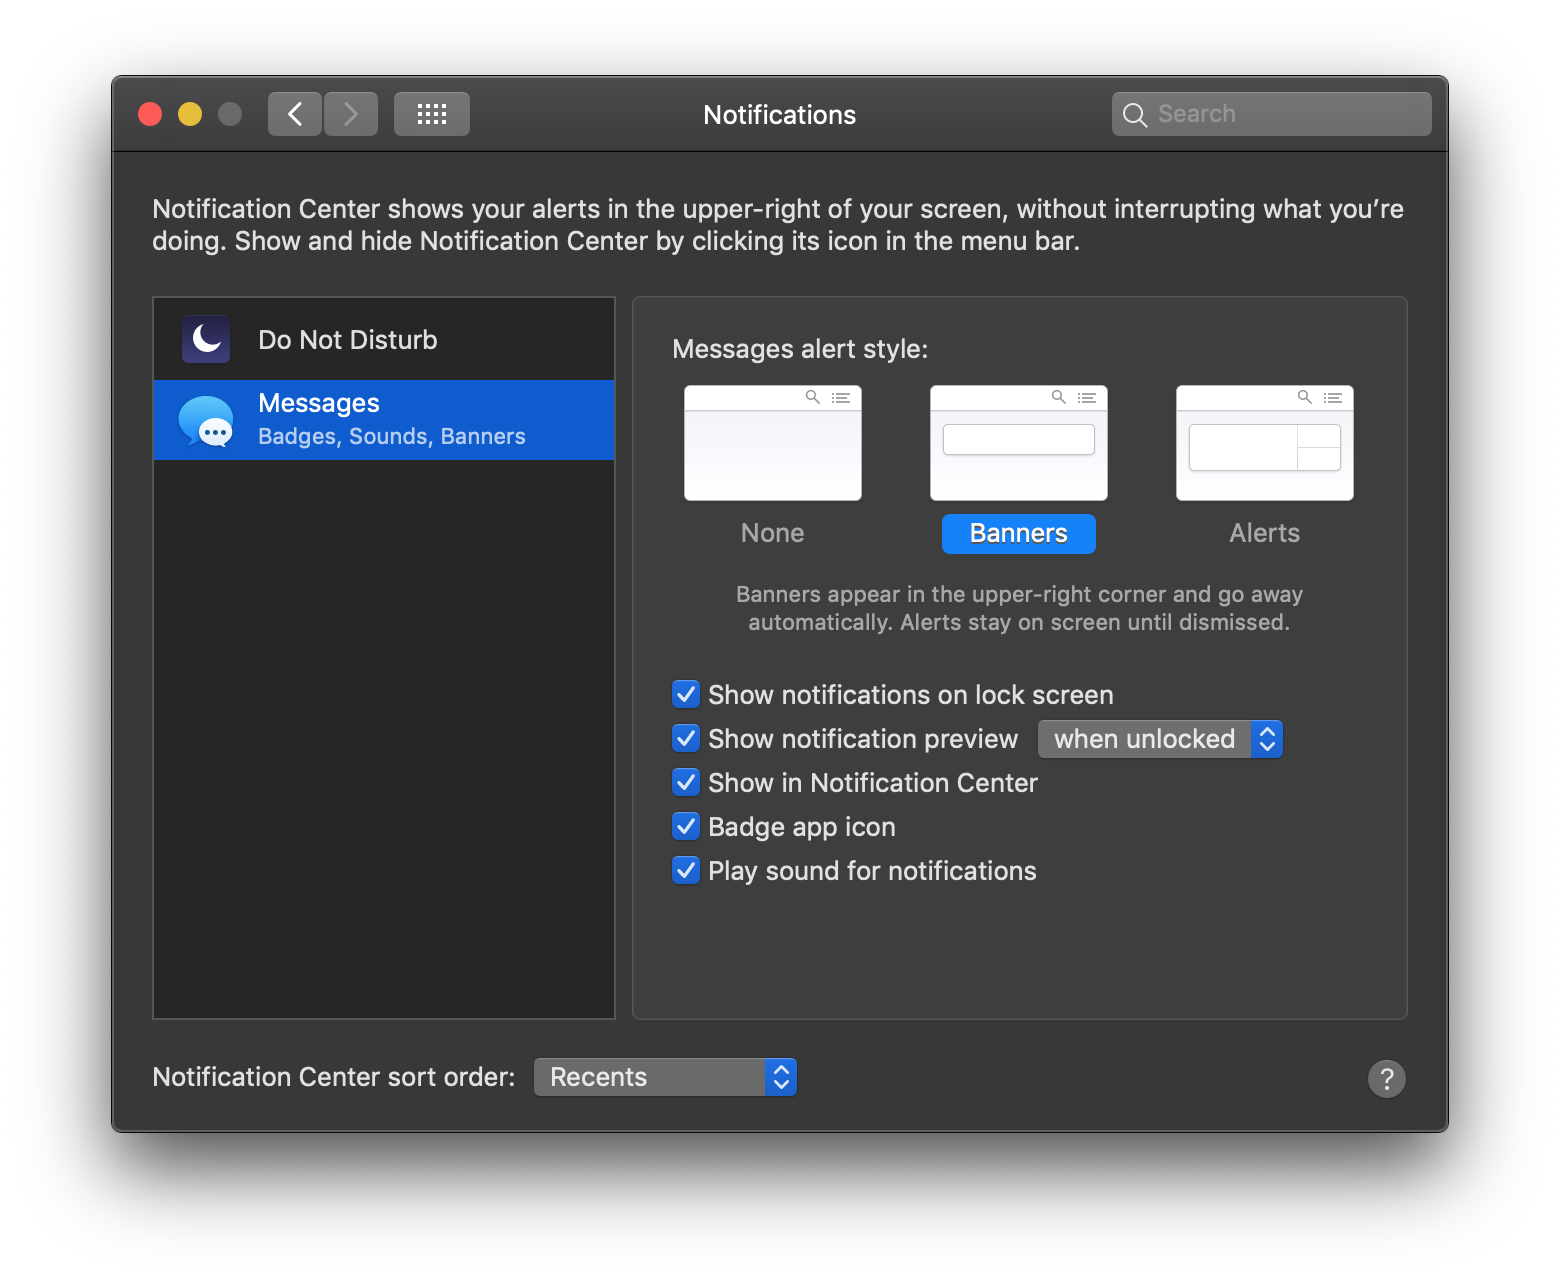Click the Messages app speech bubble icon

pyautogui.click(x=206, y=421)
